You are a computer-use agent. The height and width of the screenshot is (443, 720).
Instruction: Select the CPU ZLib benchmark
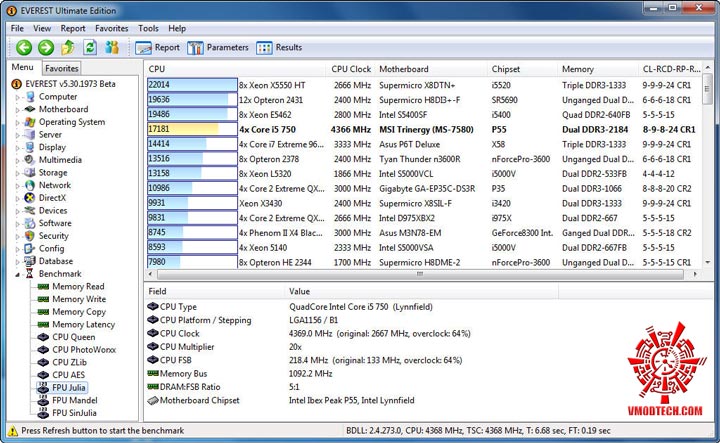tap(62, 362)
